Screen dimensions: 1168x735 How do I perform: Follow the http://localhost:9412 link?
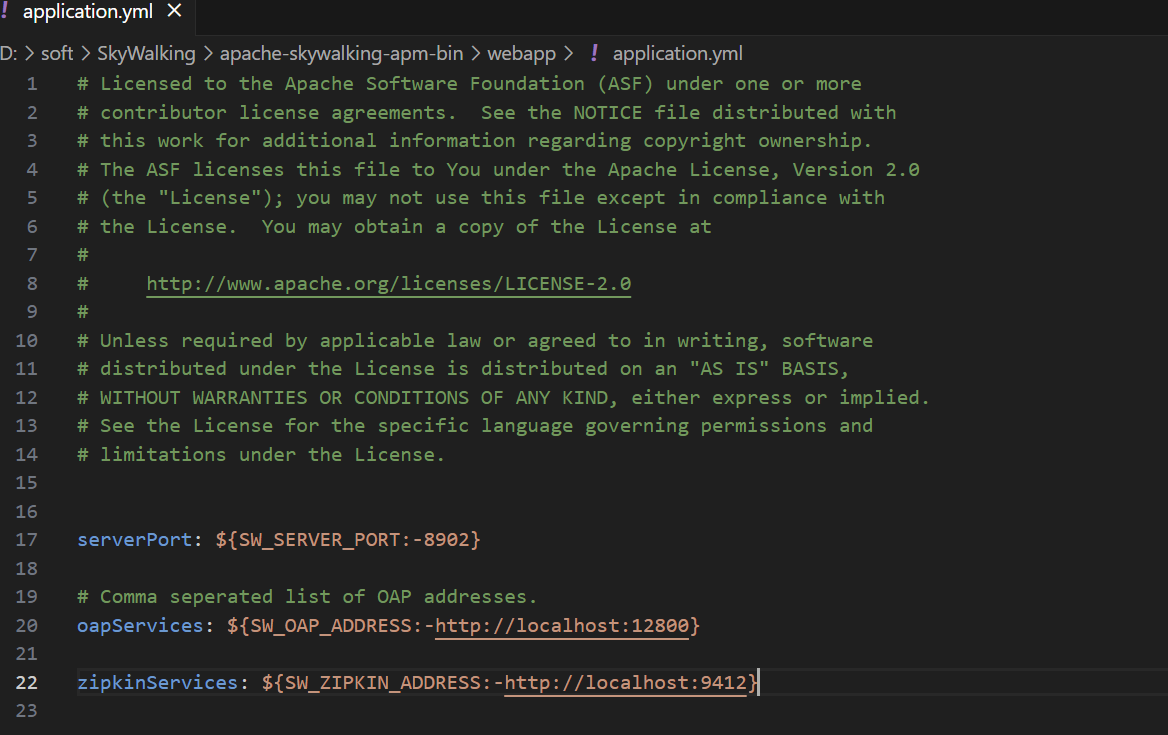tap(626, 682)
